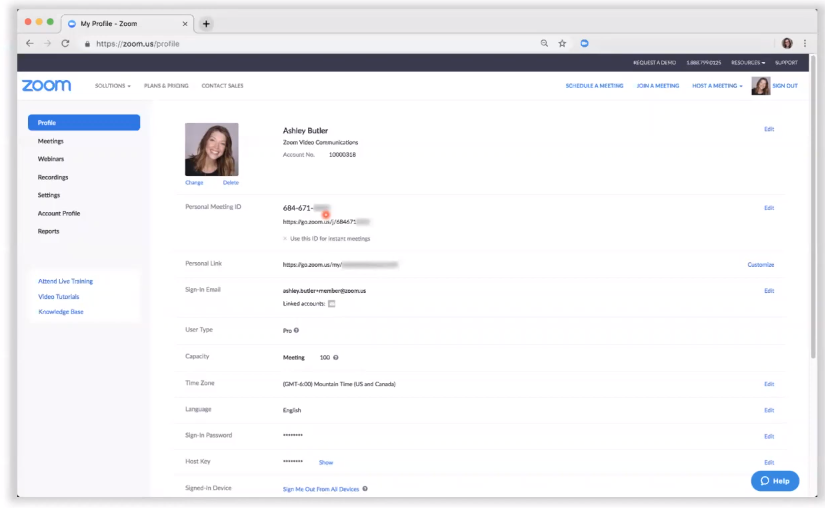Screen dimensions: 825x508
Task: Click the lock icon in address bar
Action: [87, 44]
